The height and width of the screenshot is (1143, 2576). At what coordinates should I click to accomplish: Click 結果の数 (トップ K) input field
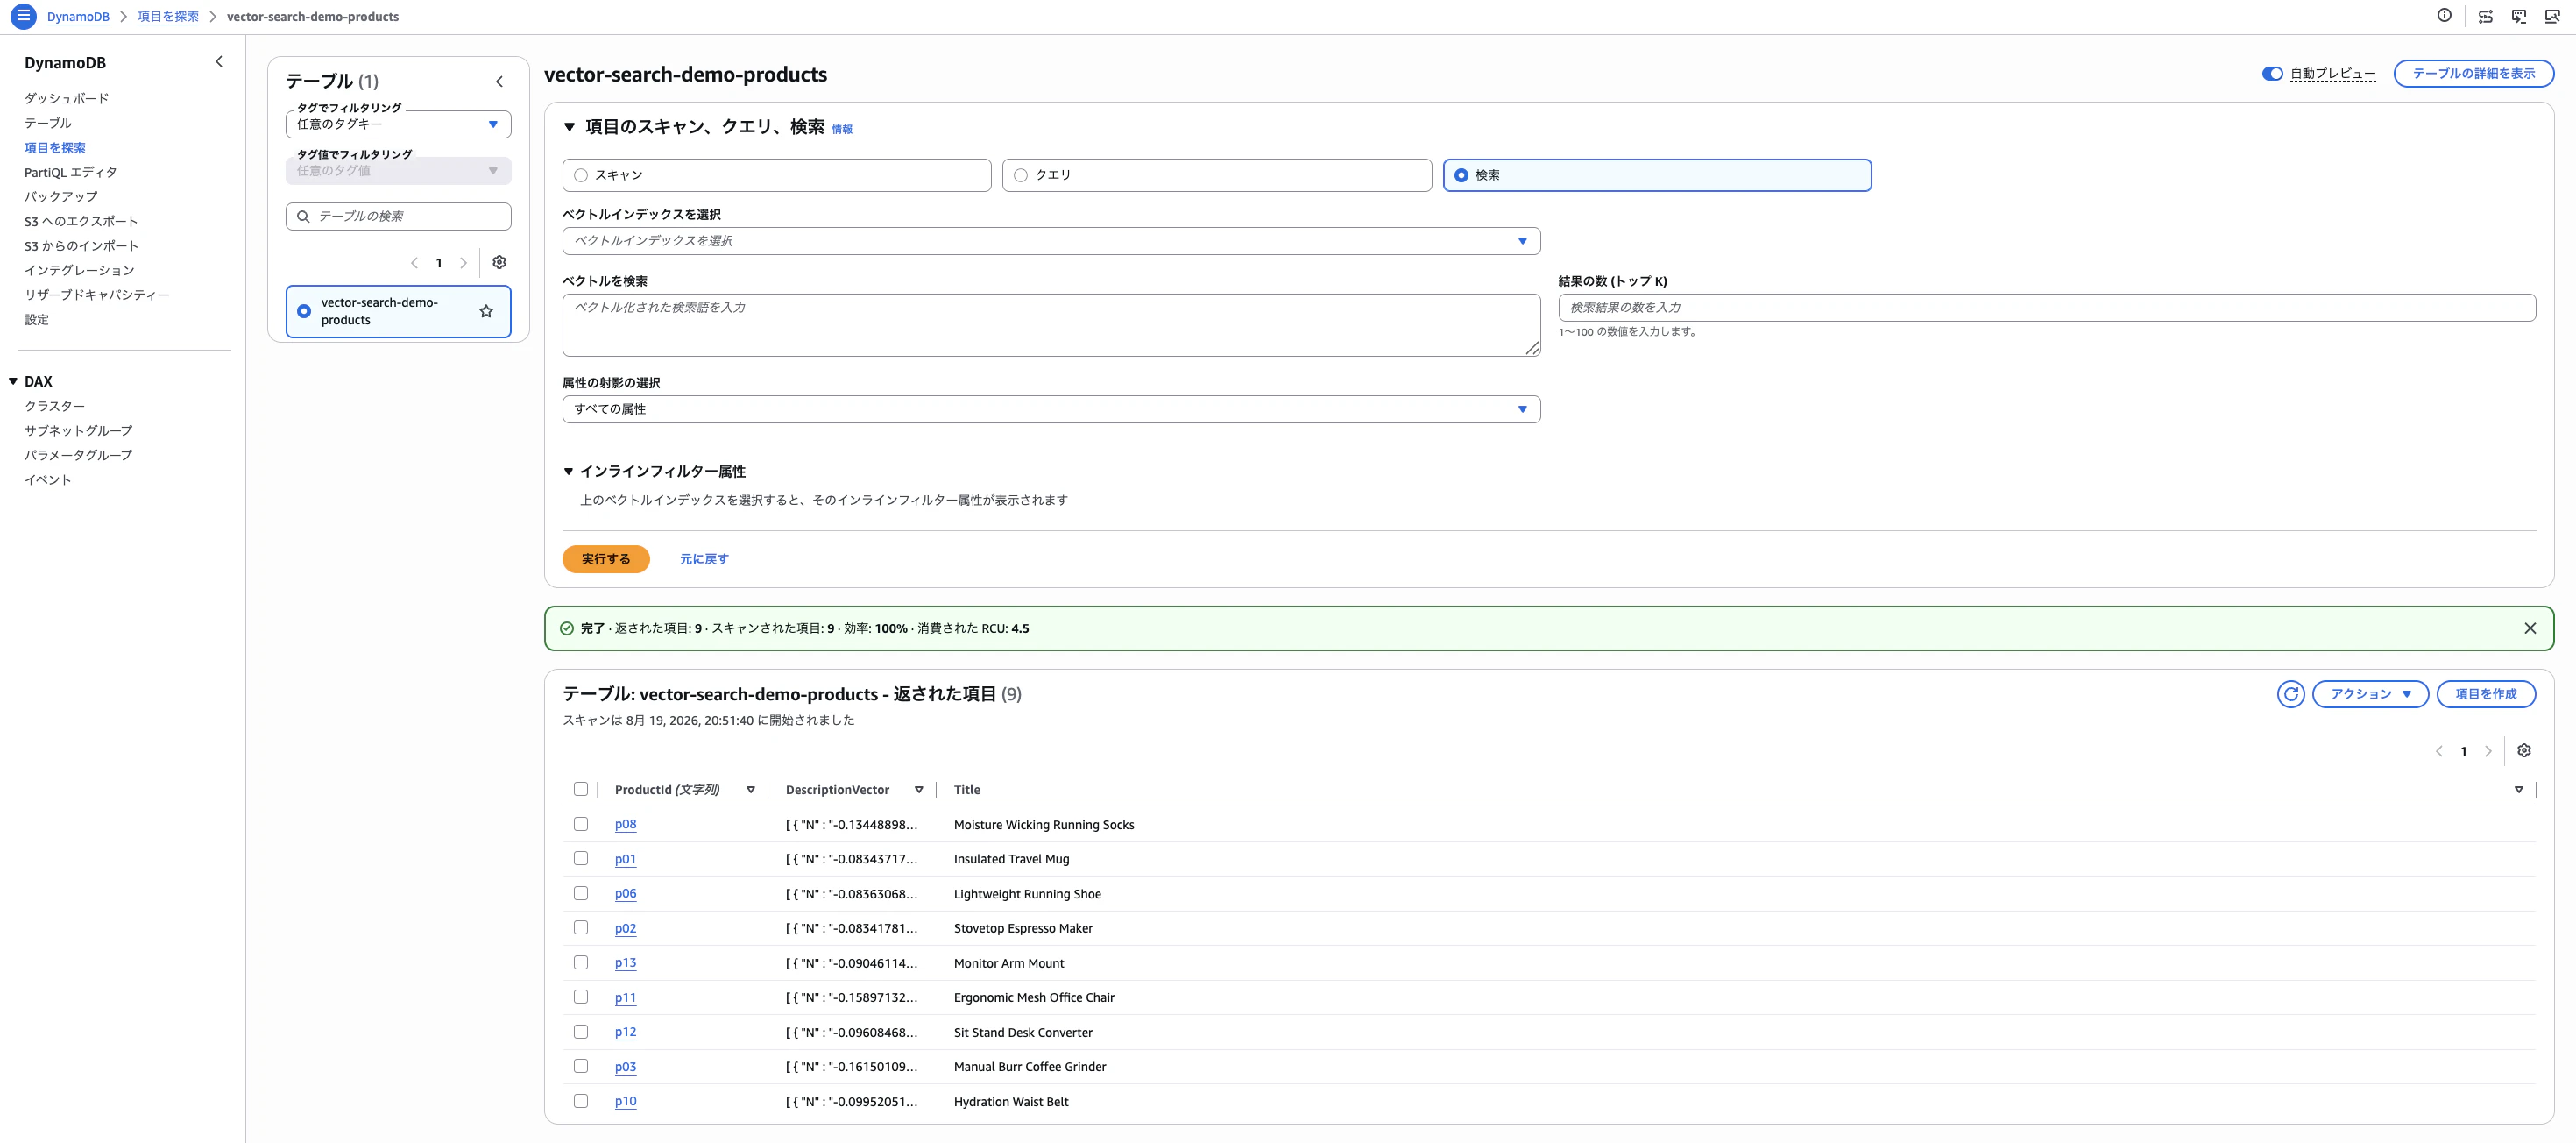[2046, 308]
